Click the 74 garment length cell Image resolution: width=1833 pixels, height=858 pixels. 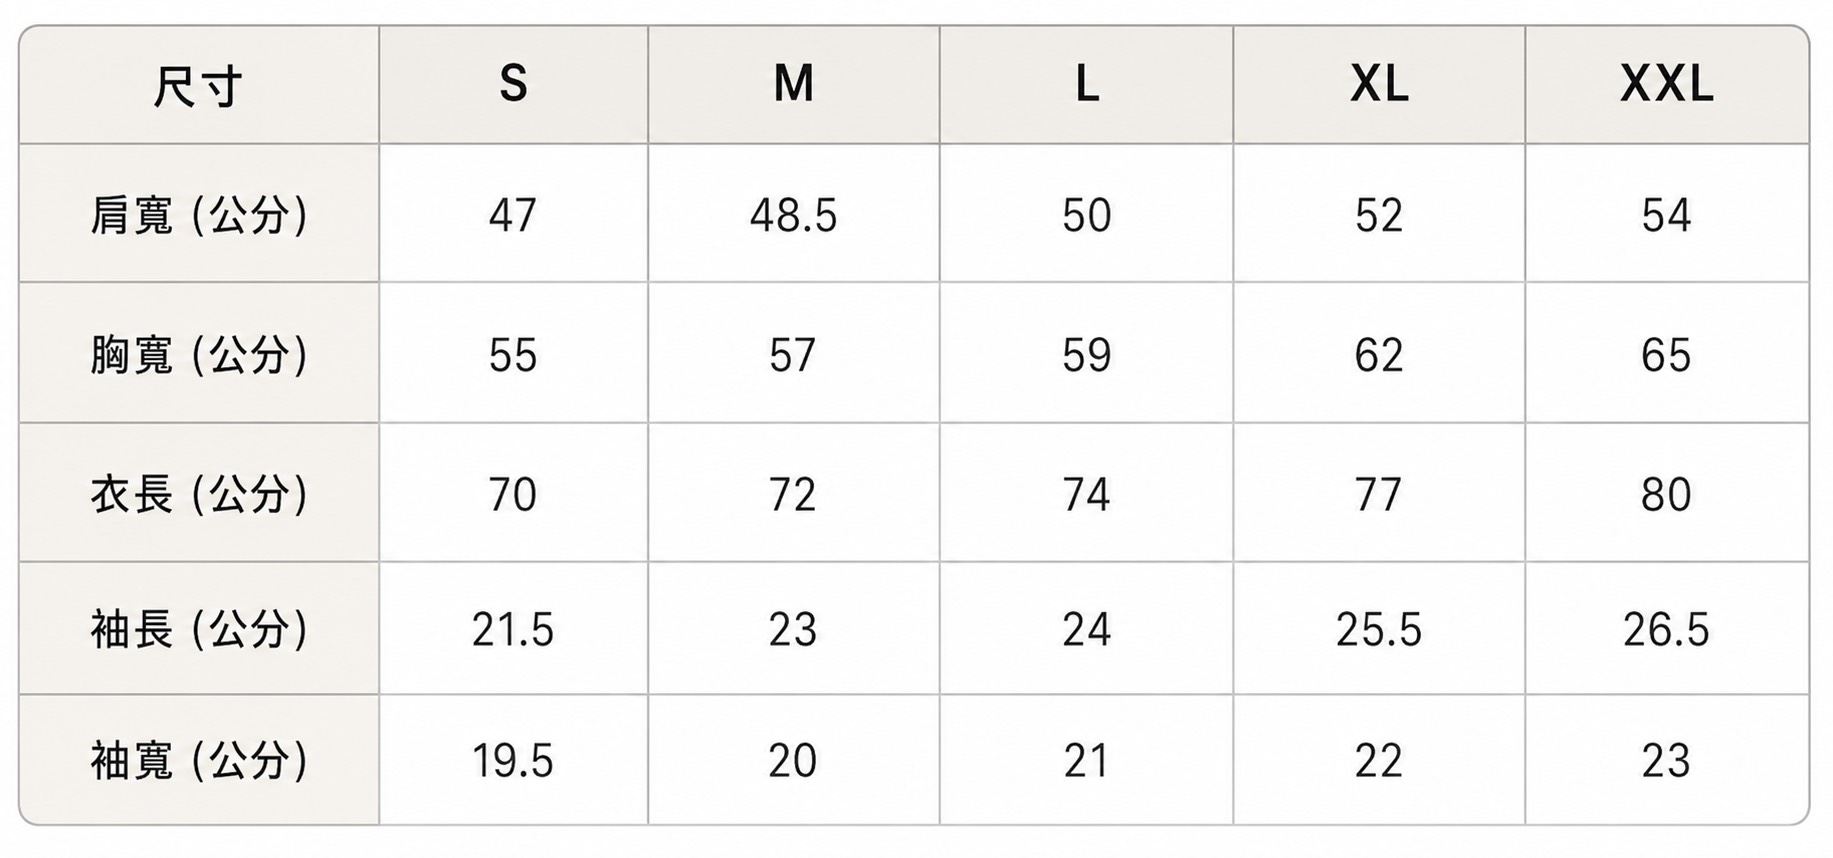tap(1087, 492)
